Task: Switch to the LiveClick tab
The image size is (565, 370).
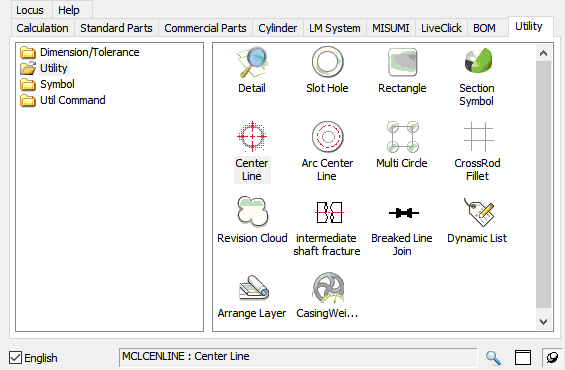Action: (x=441, y=28)
